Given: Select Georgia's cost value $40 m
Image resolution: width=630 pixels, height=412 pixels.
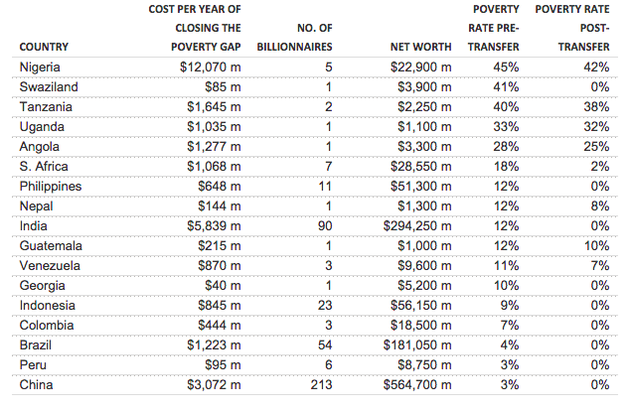Looking at the screenshot, I should coord(226,283).
